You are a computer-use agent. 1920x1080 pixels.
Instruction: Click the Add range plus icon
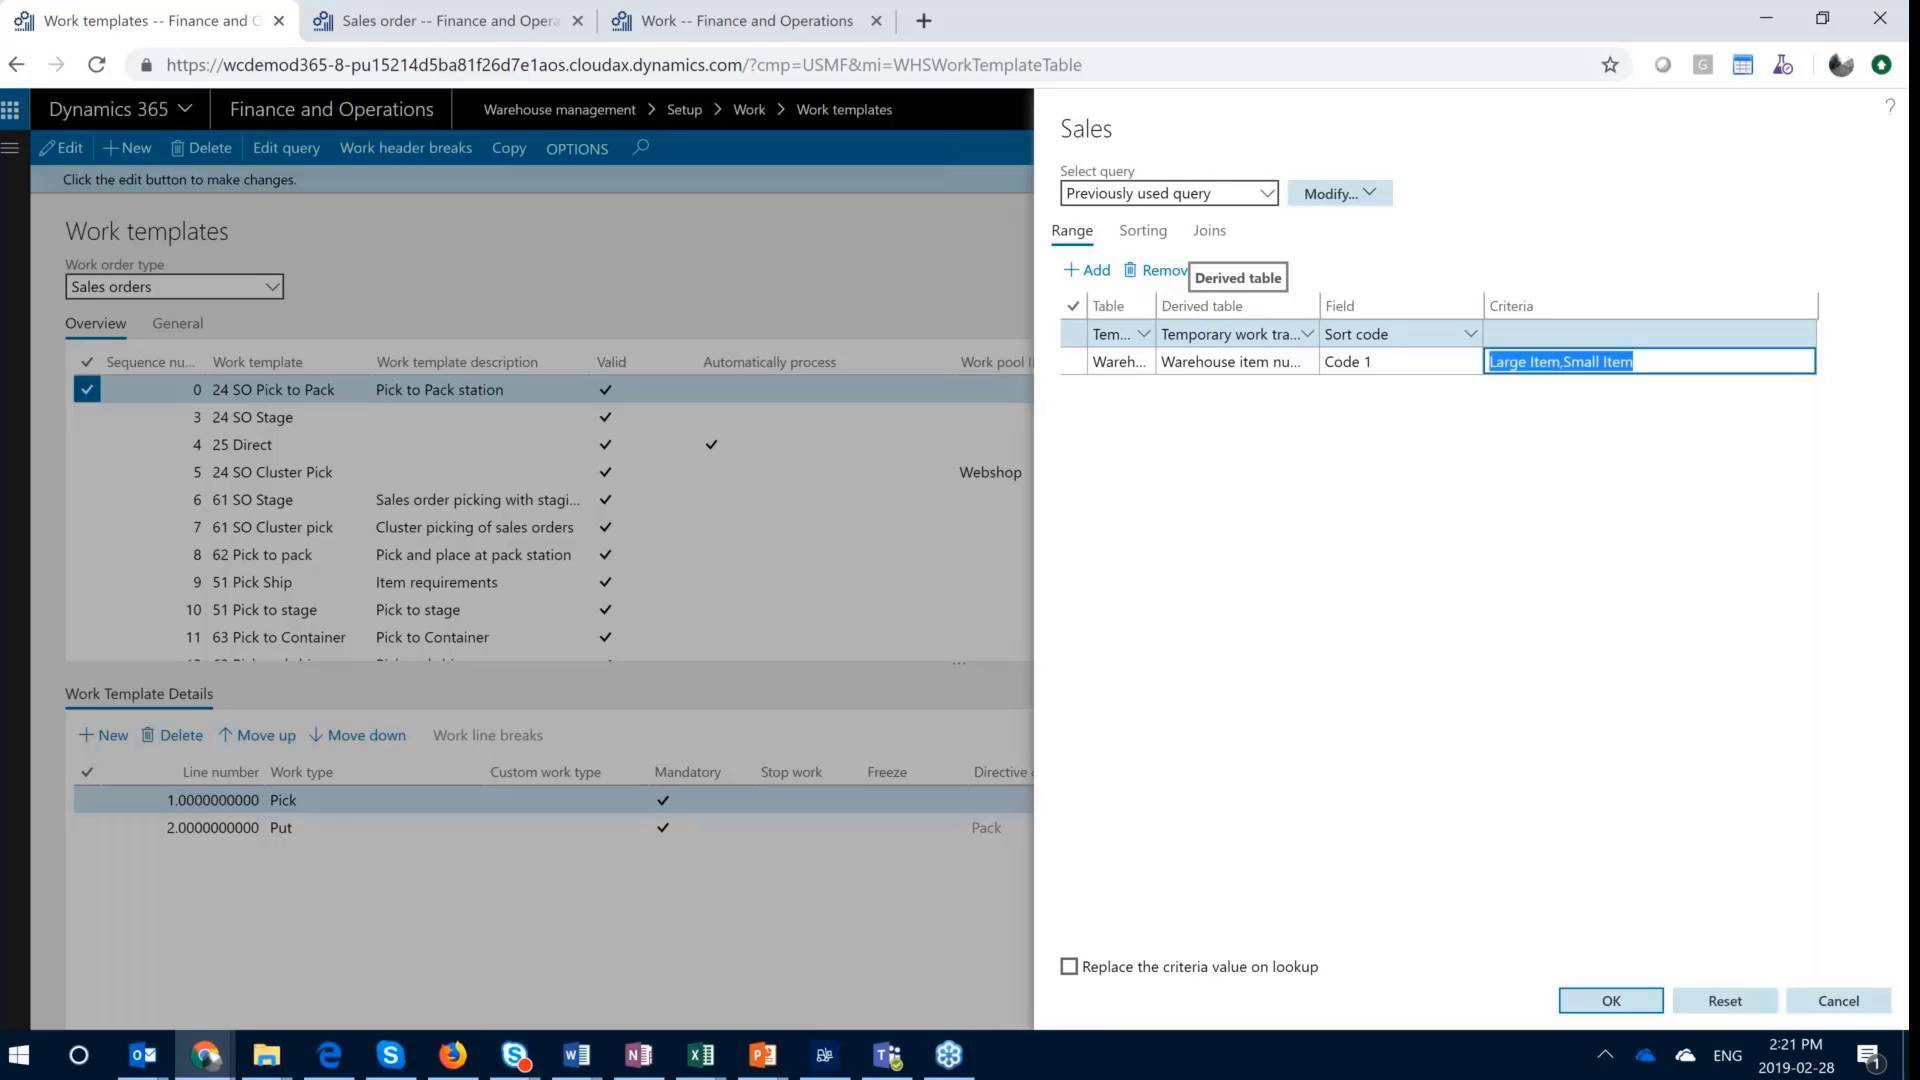point(1071,270)
